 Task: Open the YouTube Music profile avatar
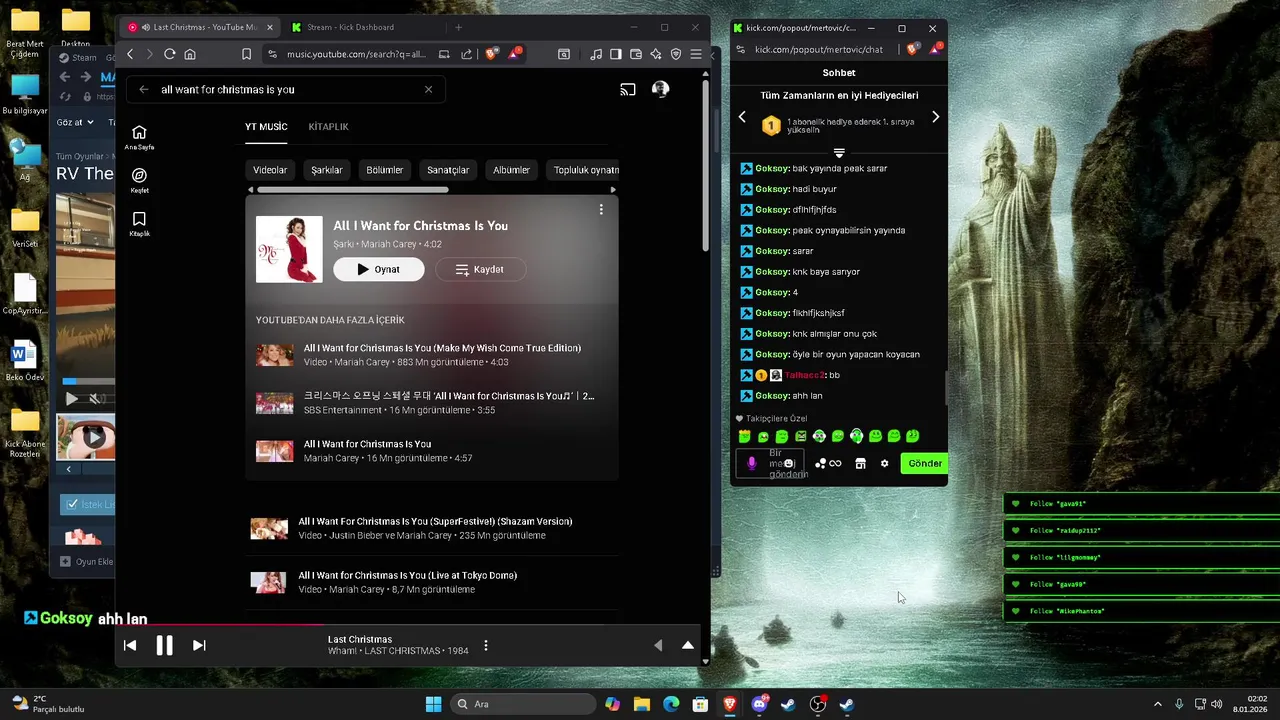tap(660, 89)
